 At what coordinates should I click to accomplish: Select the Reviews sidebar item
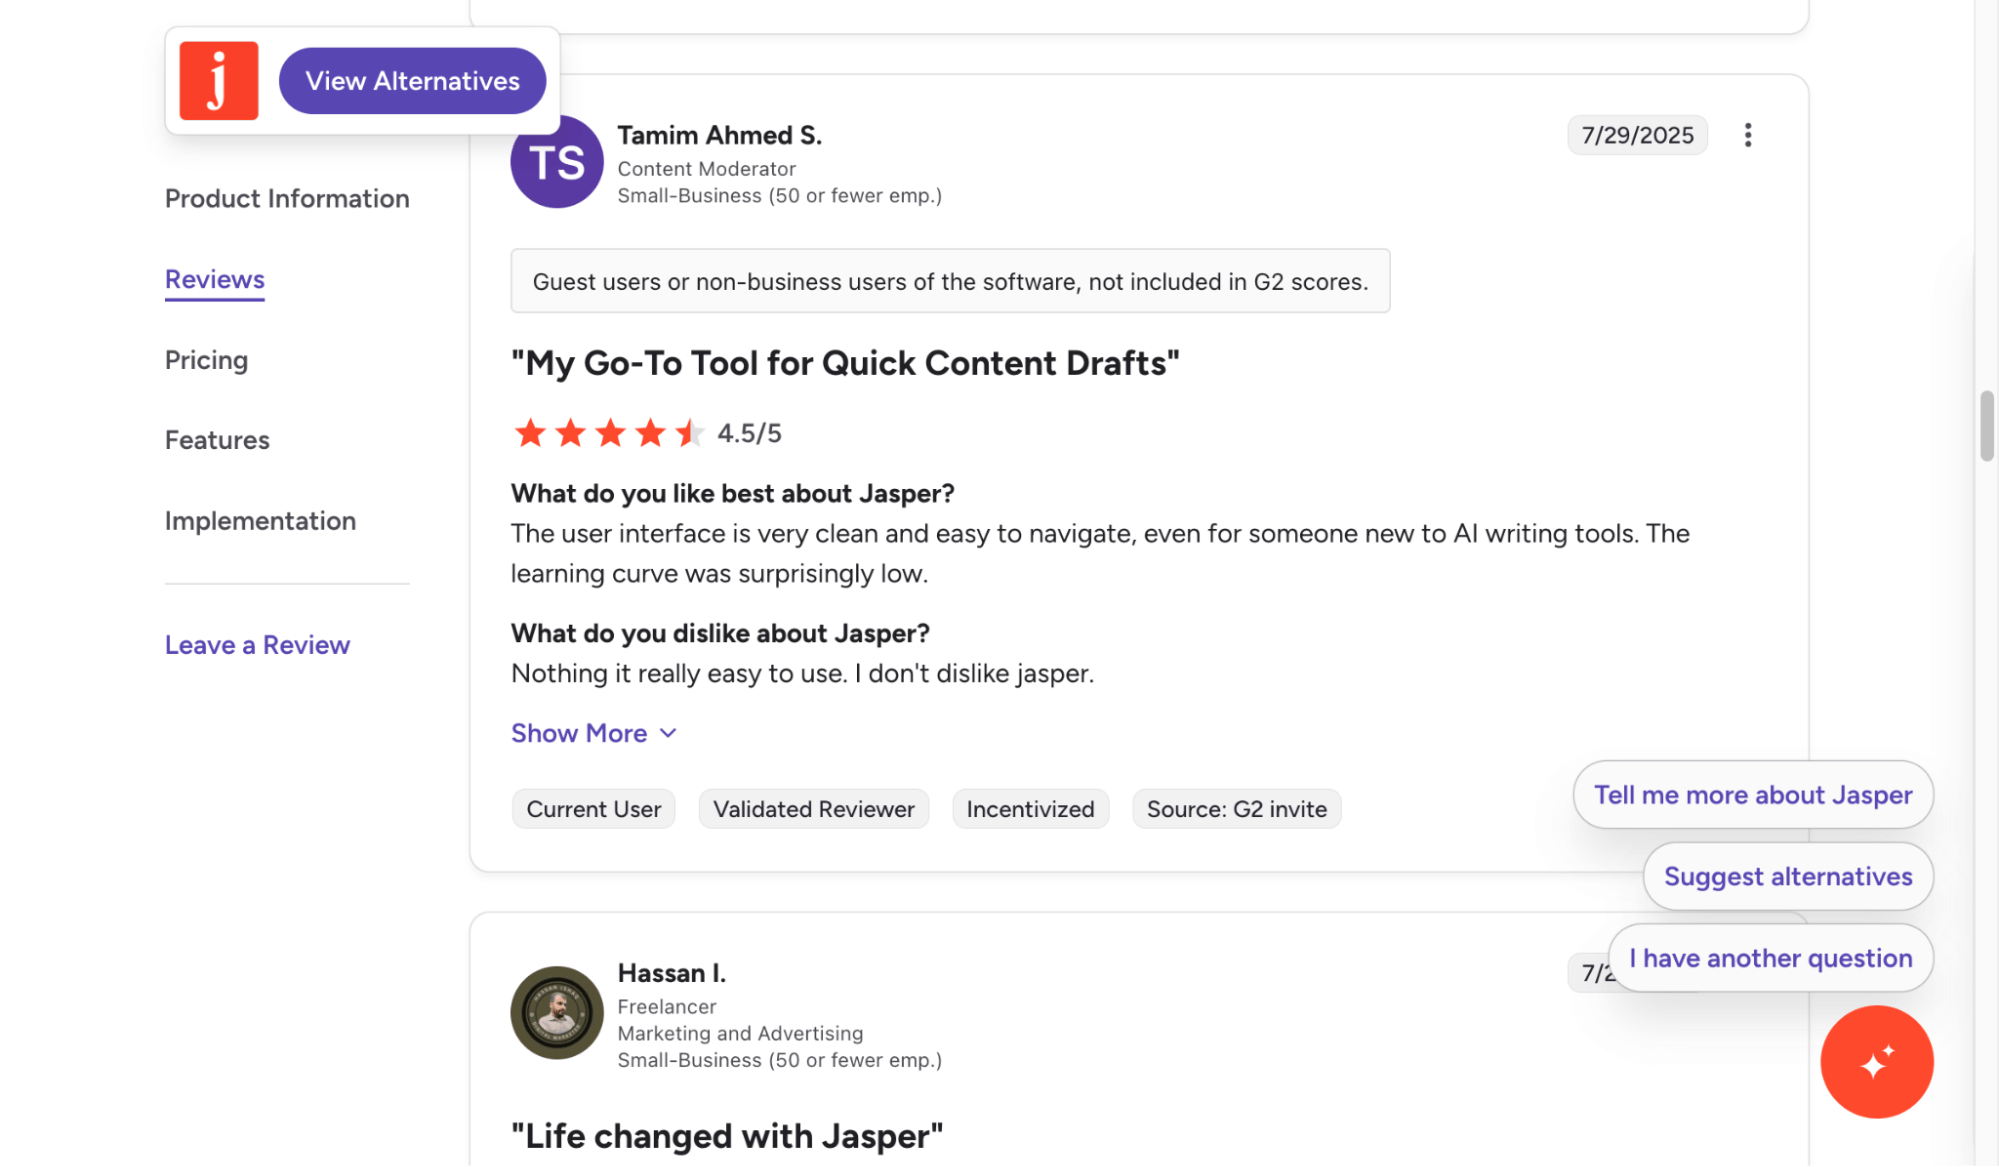(215, 279)
